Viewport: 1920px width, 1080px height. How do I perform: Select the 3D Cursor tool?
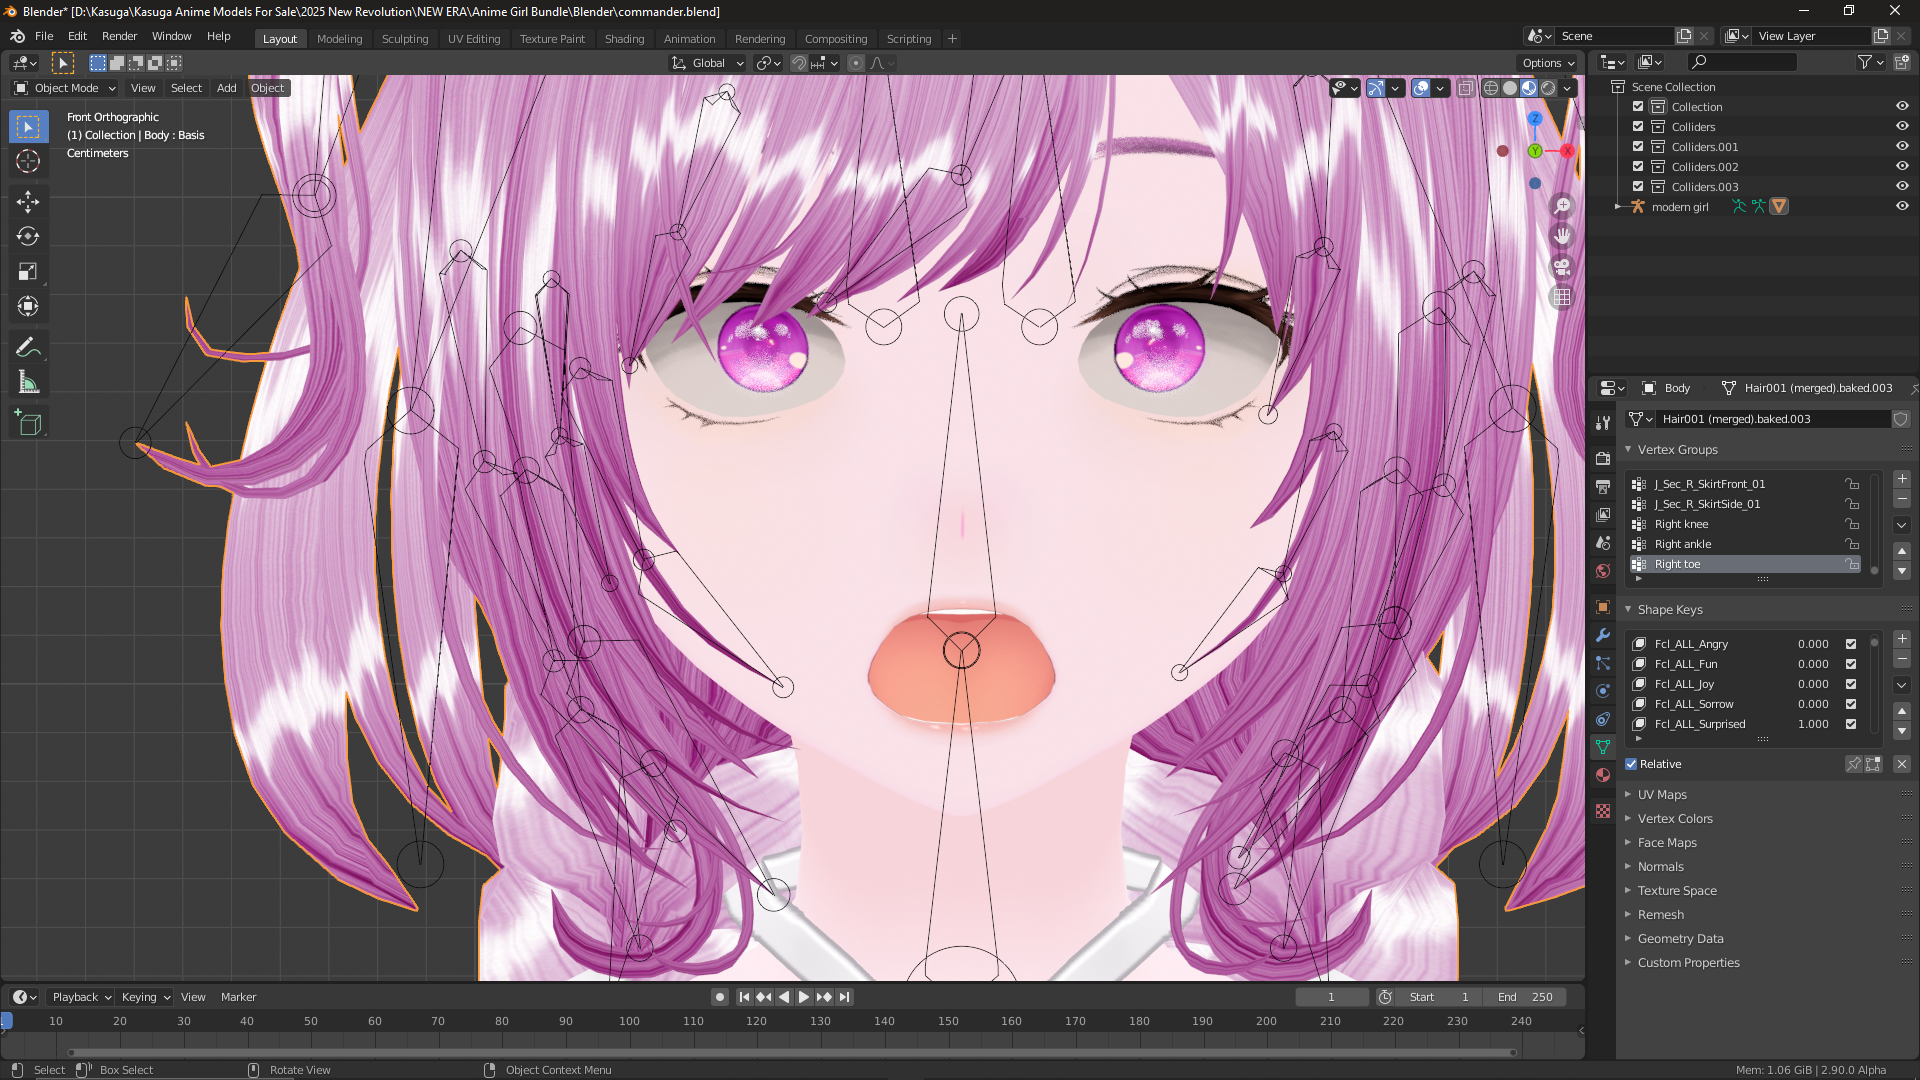click(28, 162)
